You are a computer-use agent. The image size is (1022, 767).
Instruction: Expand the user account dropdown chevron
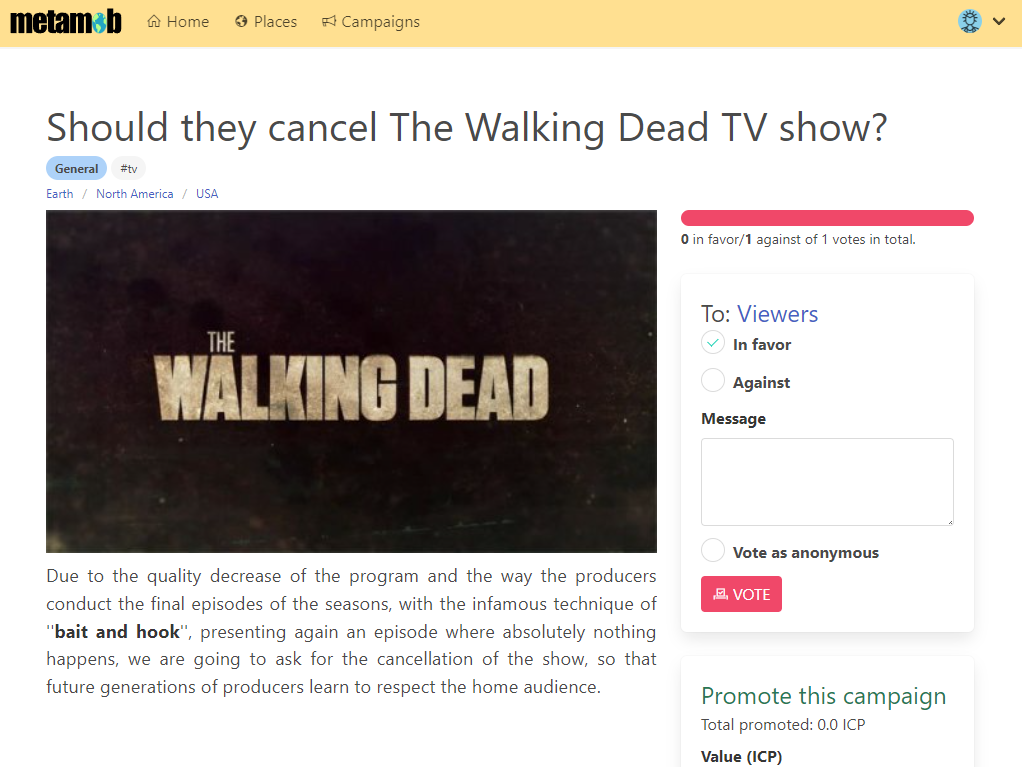pos(999,22)
